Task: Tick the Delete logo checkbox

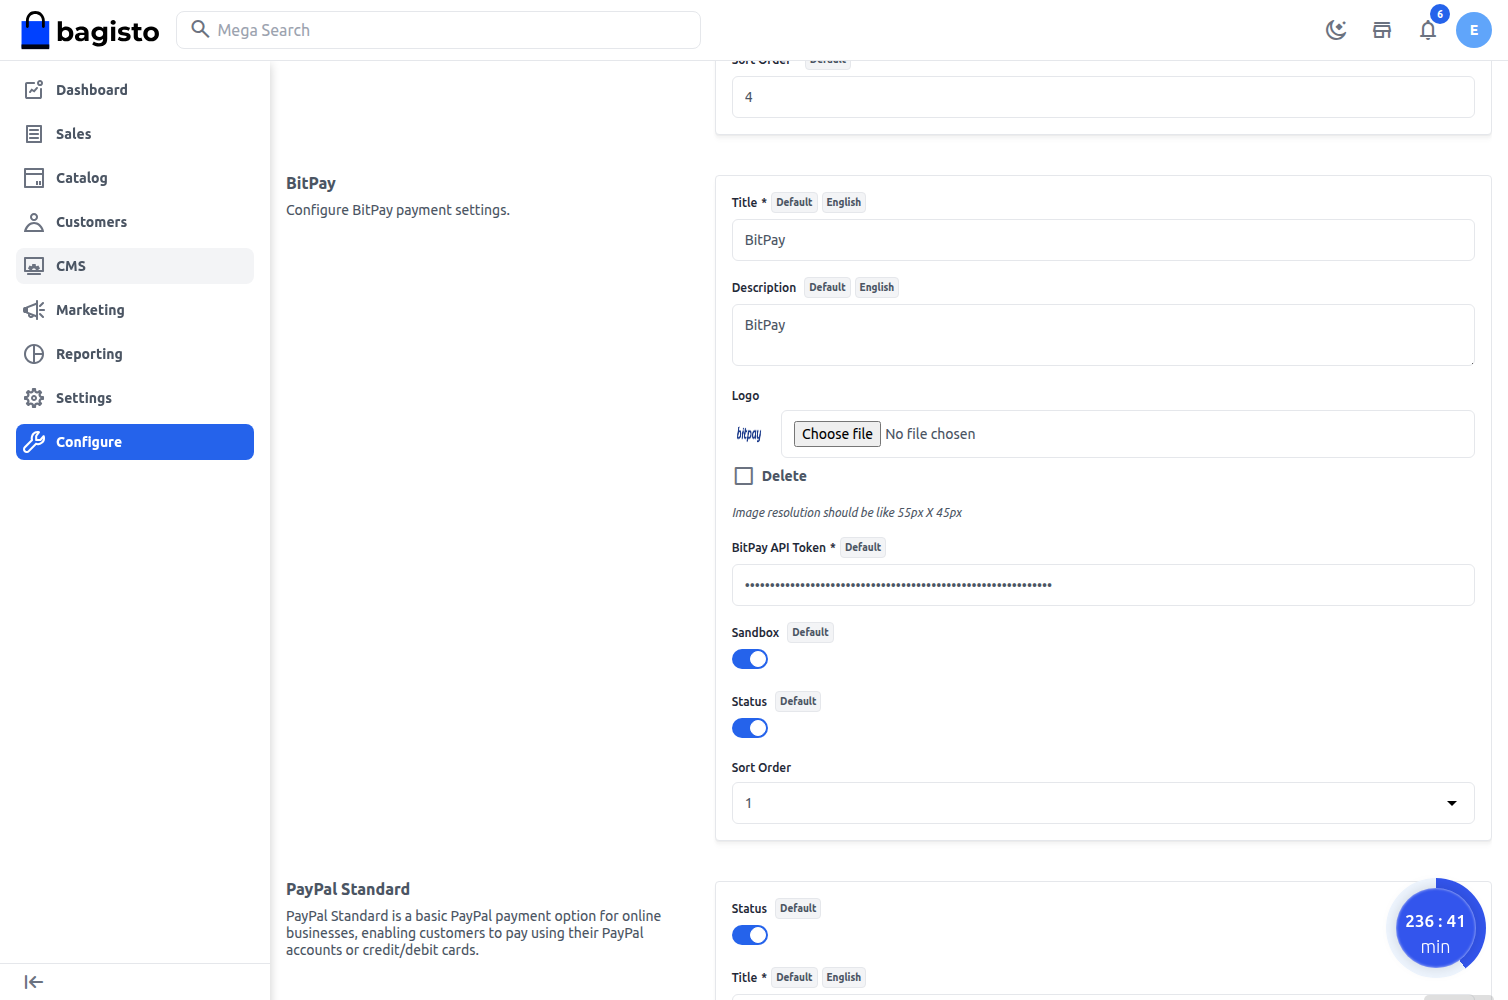Action: [744, 476]
